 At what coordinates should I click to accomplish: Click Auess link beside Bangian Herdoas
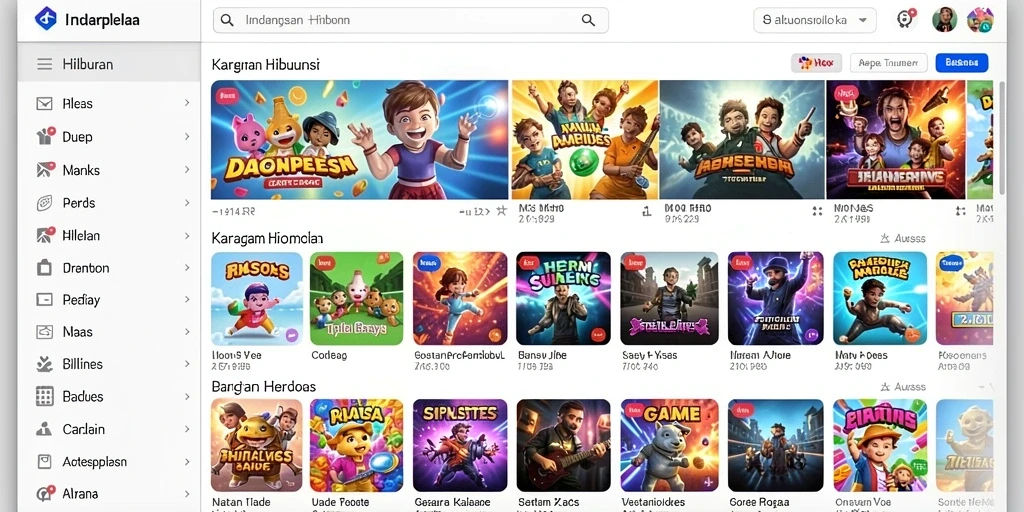pyautogui.click(x=910, y=387)
